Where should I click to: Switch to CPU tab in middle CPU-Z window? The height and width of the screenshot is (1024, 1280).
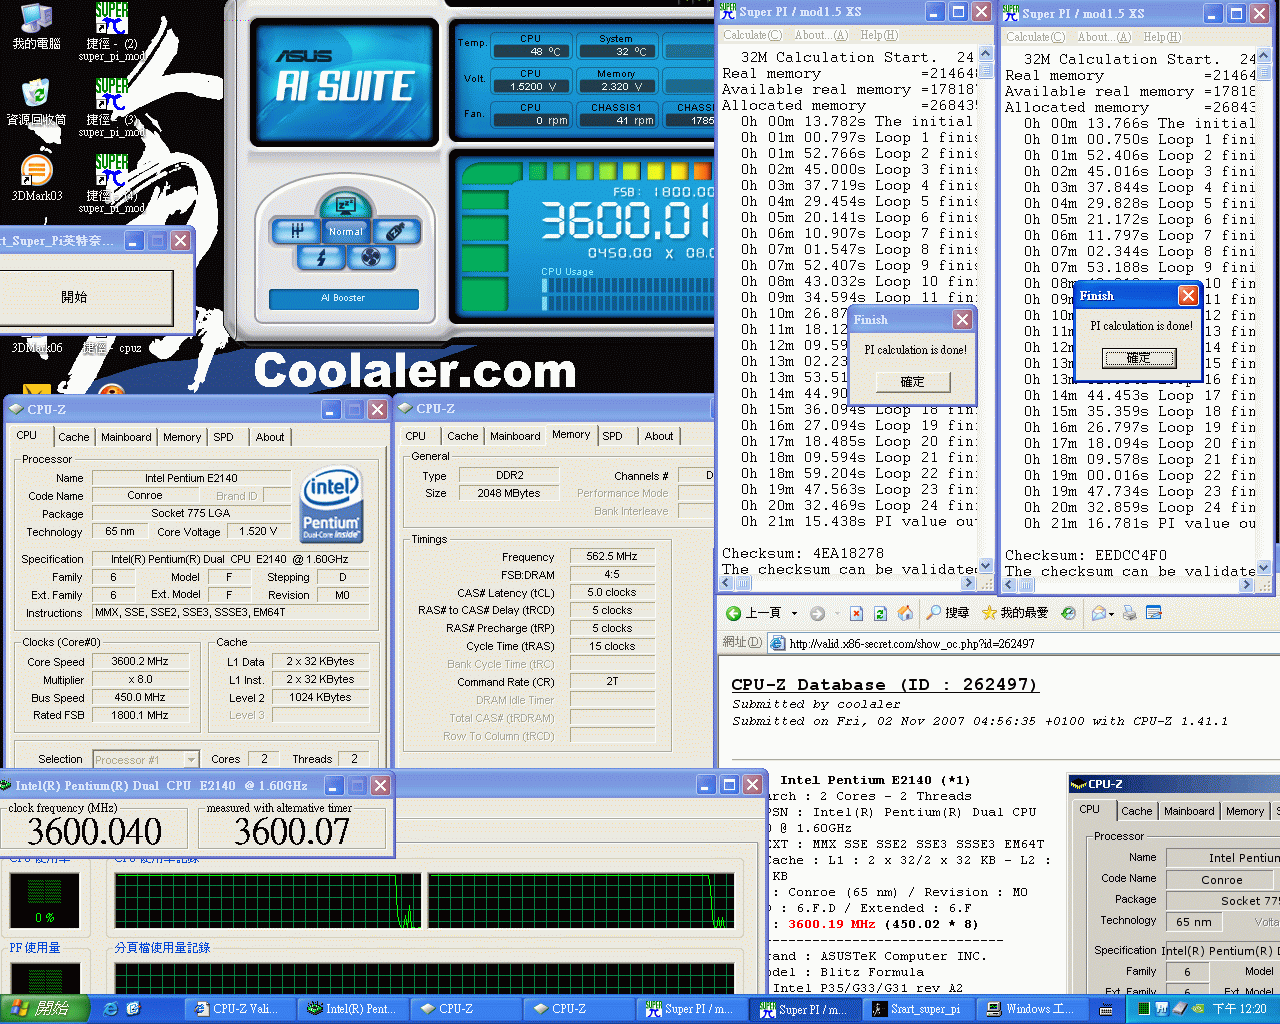click(x=416, y=436)
